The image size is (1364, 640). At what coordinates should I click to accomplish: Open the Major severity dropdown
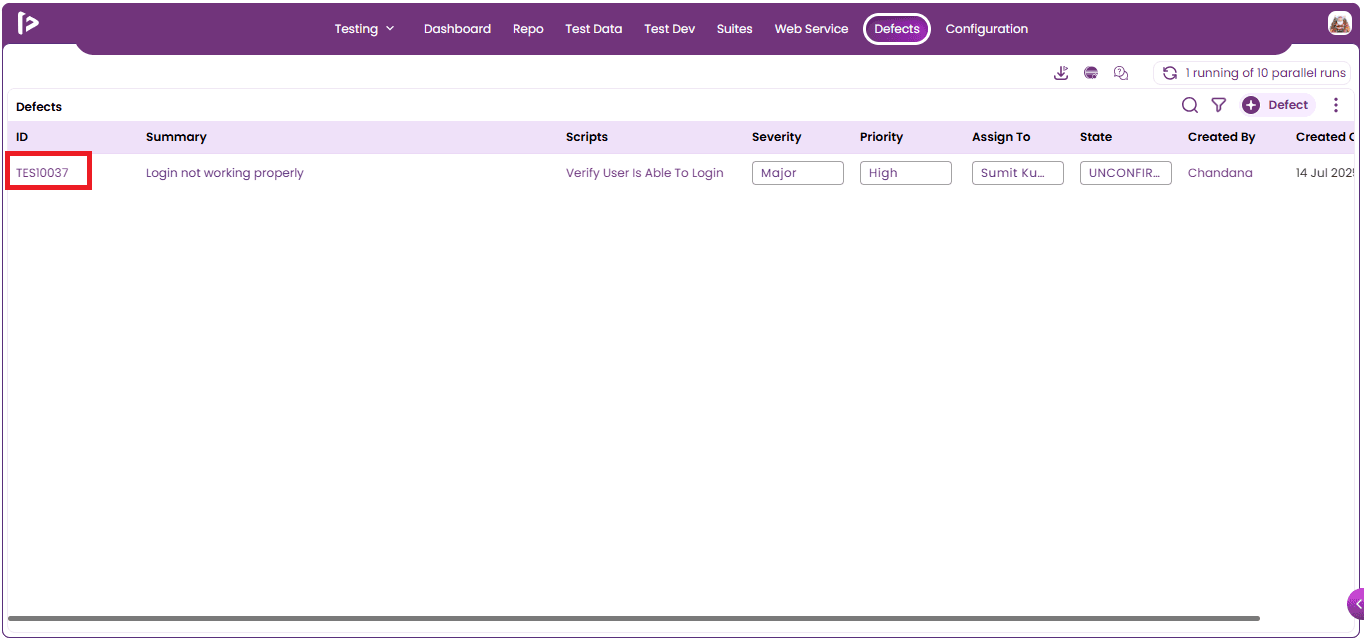pos(798,173)
